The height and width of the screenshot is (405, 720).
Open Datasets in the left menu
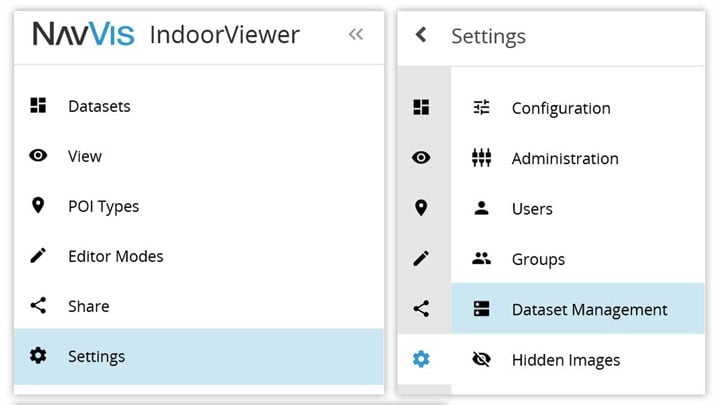pos(199,106)
